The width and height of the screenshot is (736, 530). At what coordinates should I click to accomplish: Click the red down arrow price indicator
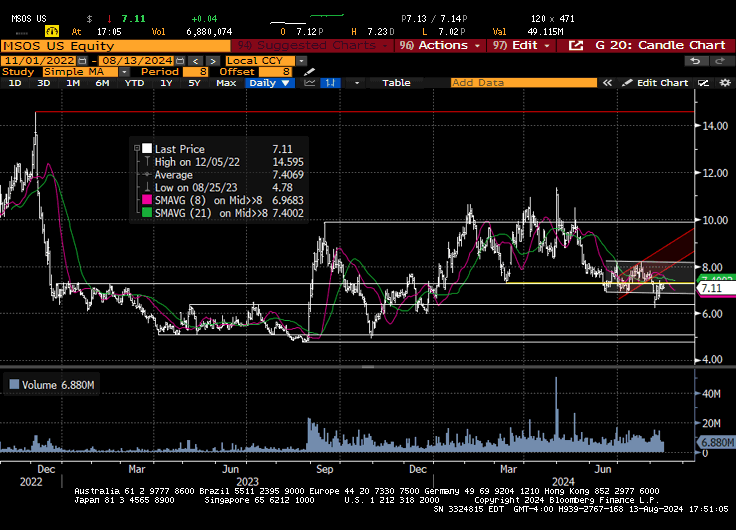click(109, 19)
